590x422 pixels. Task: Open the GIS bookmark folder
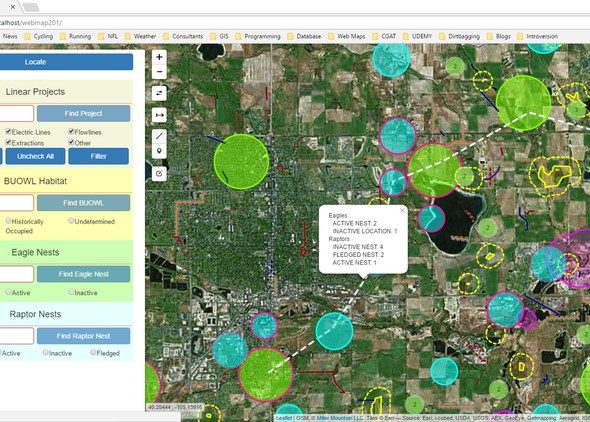pos(219,36)
